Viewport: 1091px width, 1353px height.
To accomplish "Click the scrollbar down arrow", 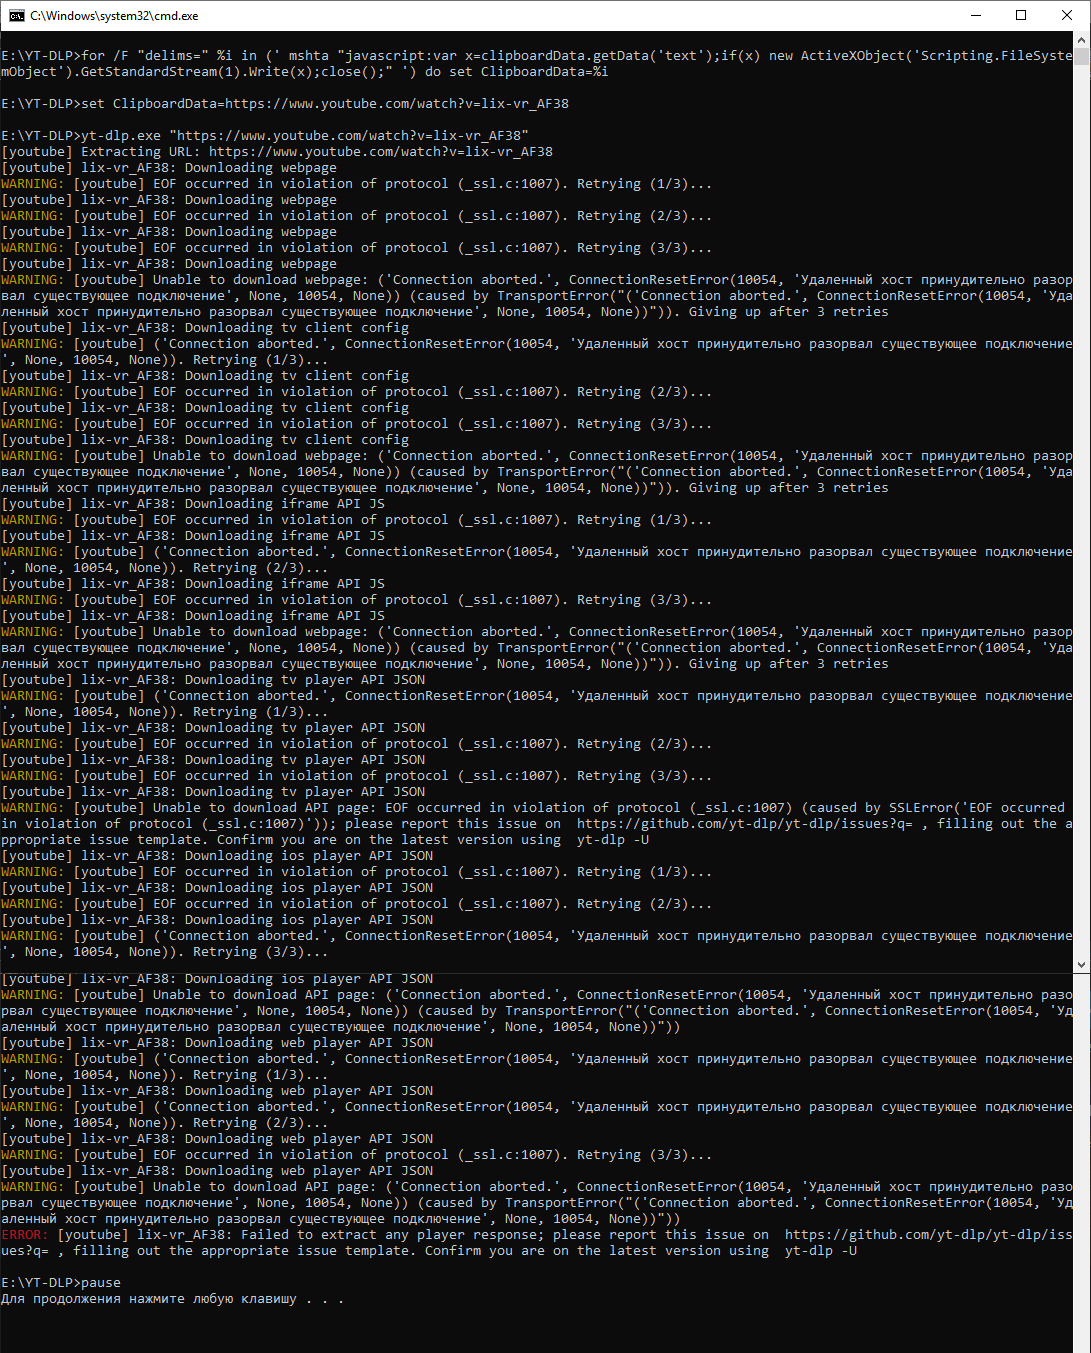I will click(1082, 965).
